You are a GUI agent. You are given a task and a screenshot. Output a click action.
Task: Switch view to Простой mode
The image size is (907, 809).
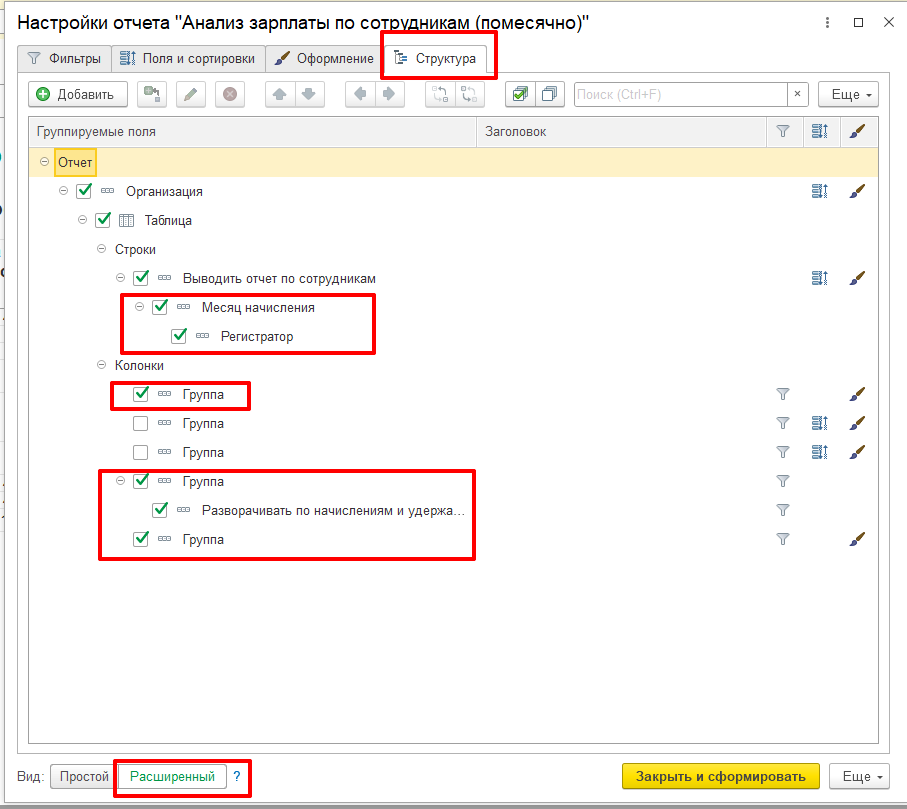pyautogui.click(x=83, y=776)
